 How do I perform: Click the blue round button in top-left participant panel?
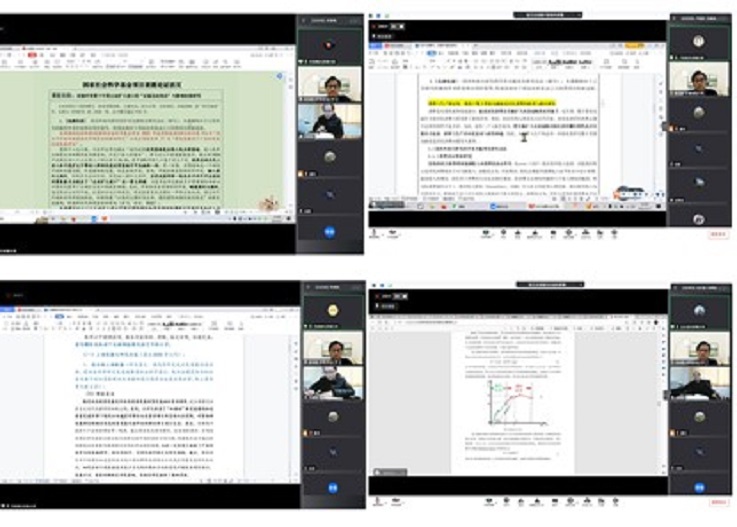tap(329, 231)
